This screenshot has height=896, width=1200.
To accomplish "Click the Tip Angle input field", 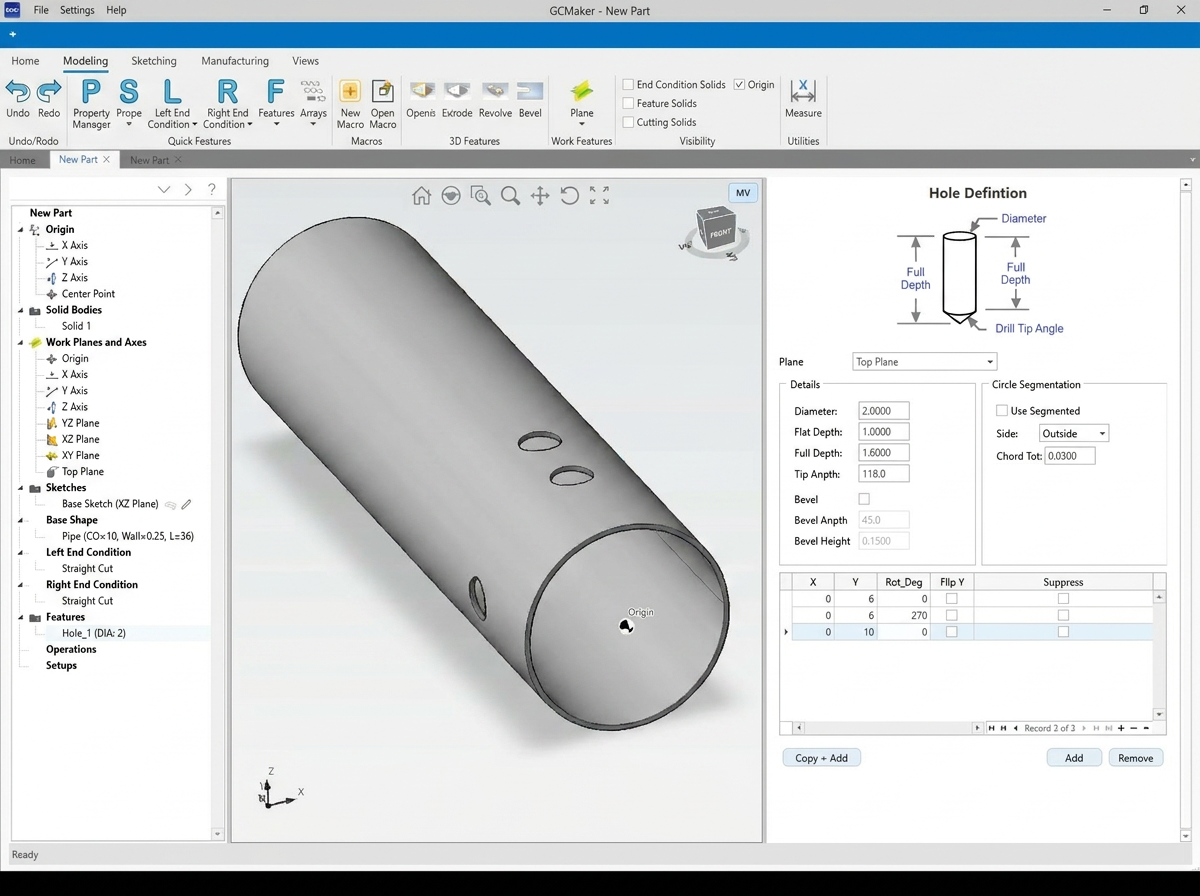I will click(883, 474).
